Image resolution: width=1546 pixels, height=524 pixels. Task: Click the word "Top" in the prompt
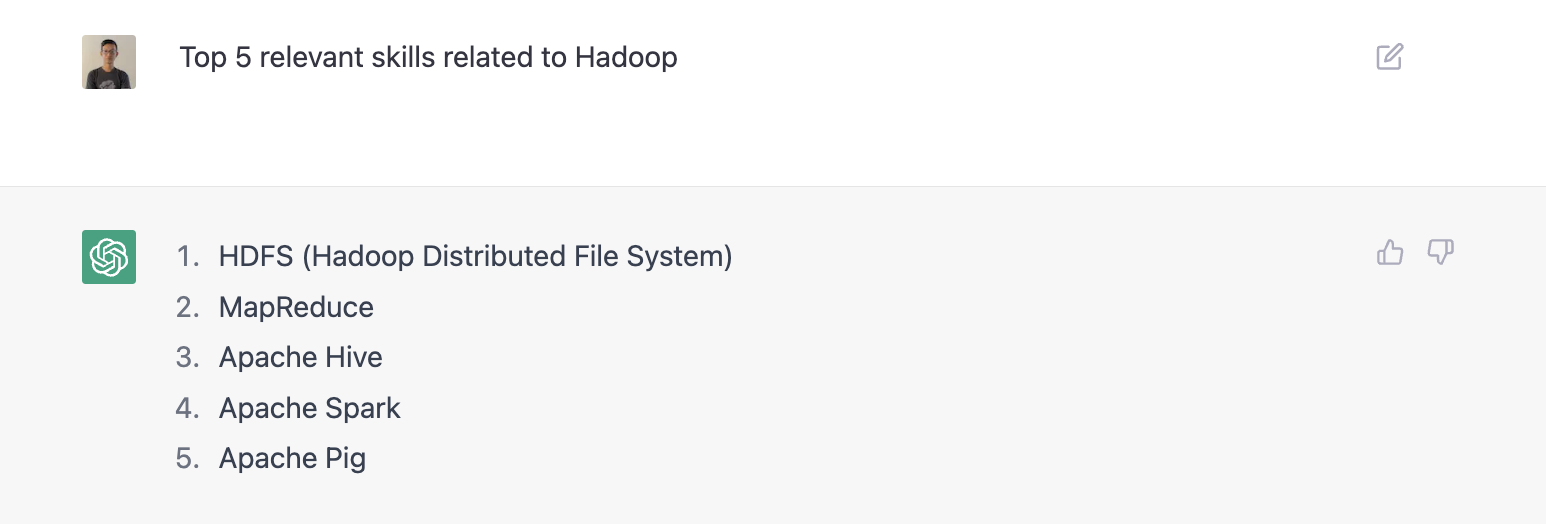(x=203, y=58)
